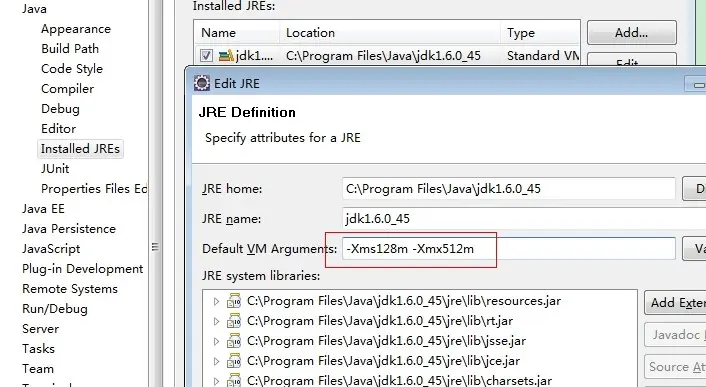Open the Compiler preferences page

[x=68, y=89]
